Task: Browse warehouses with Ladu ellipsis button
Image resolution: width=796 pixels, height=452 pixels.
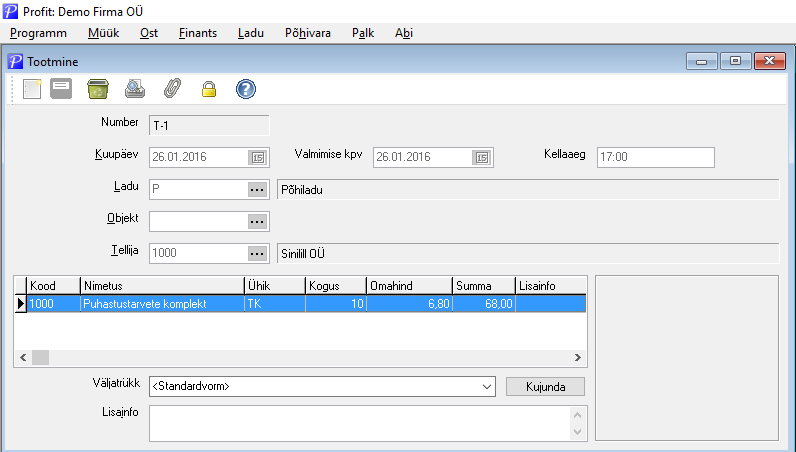Action: (257, 189)
